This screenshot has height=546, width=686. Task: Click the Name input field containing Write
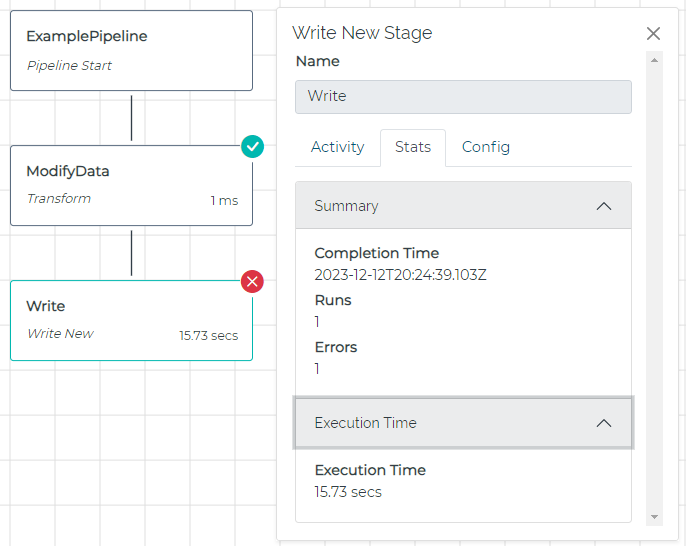coord(463,97)
